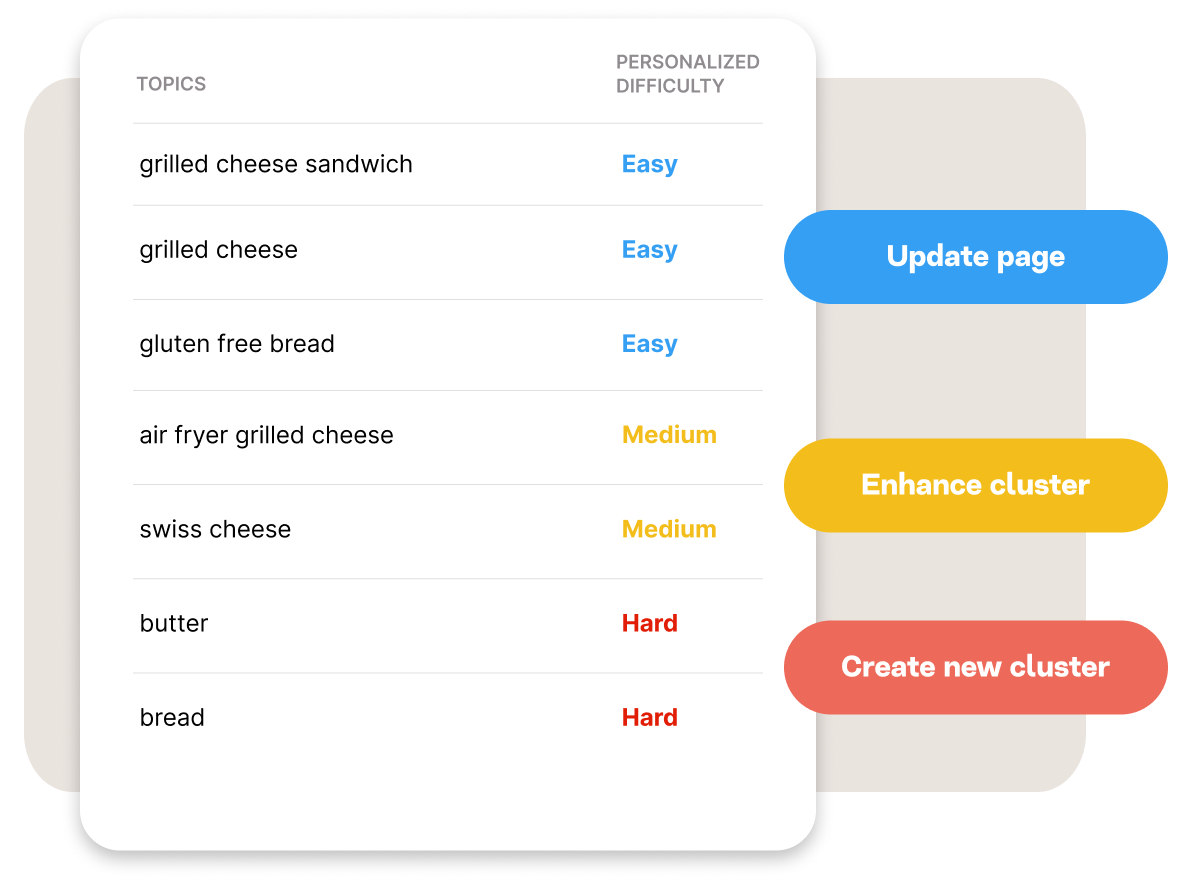
Task: Click Hard difficulty label for butter
Action: click(x=649, y=623)
